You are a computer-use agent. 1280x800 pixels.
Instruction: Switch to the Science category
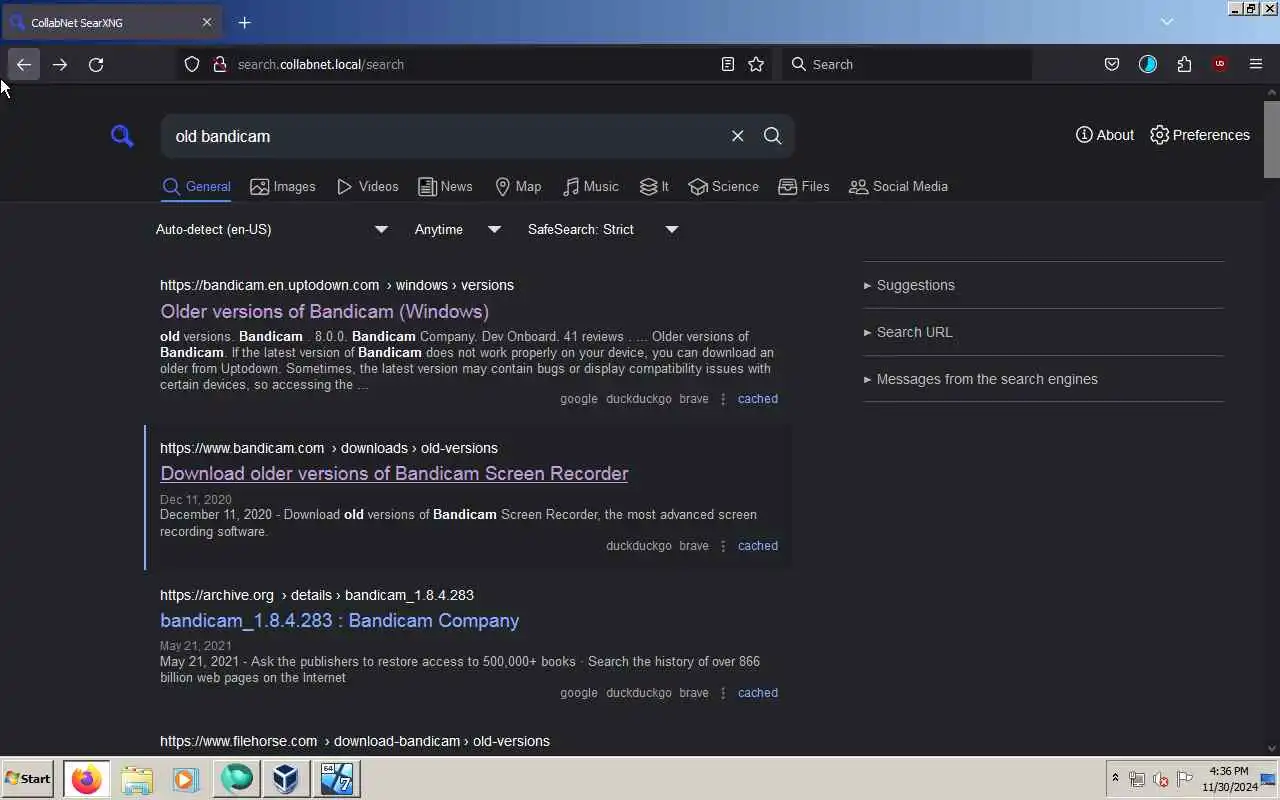pos(723,186)
